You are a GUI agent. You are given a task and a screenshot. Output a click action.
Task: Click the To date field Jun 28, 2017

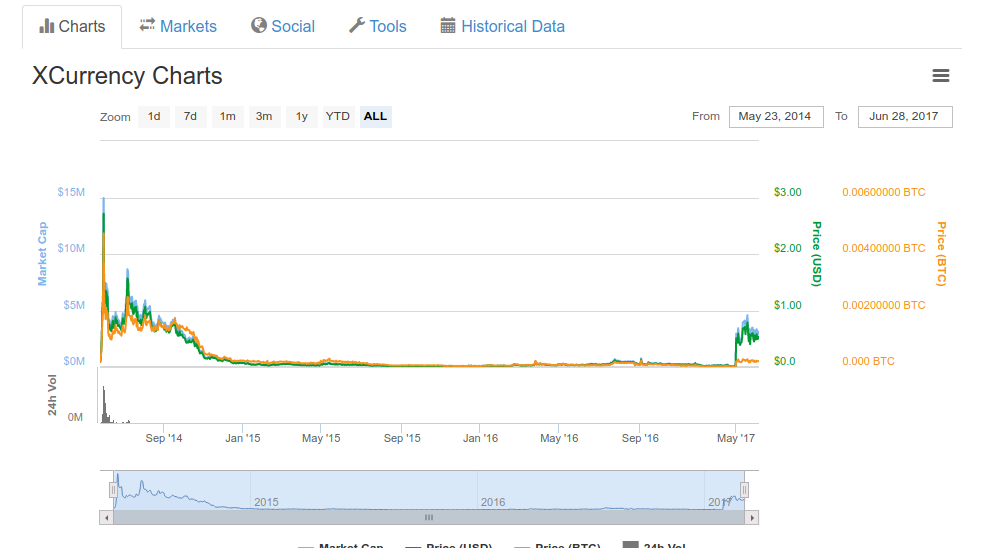tap(904, 117)
